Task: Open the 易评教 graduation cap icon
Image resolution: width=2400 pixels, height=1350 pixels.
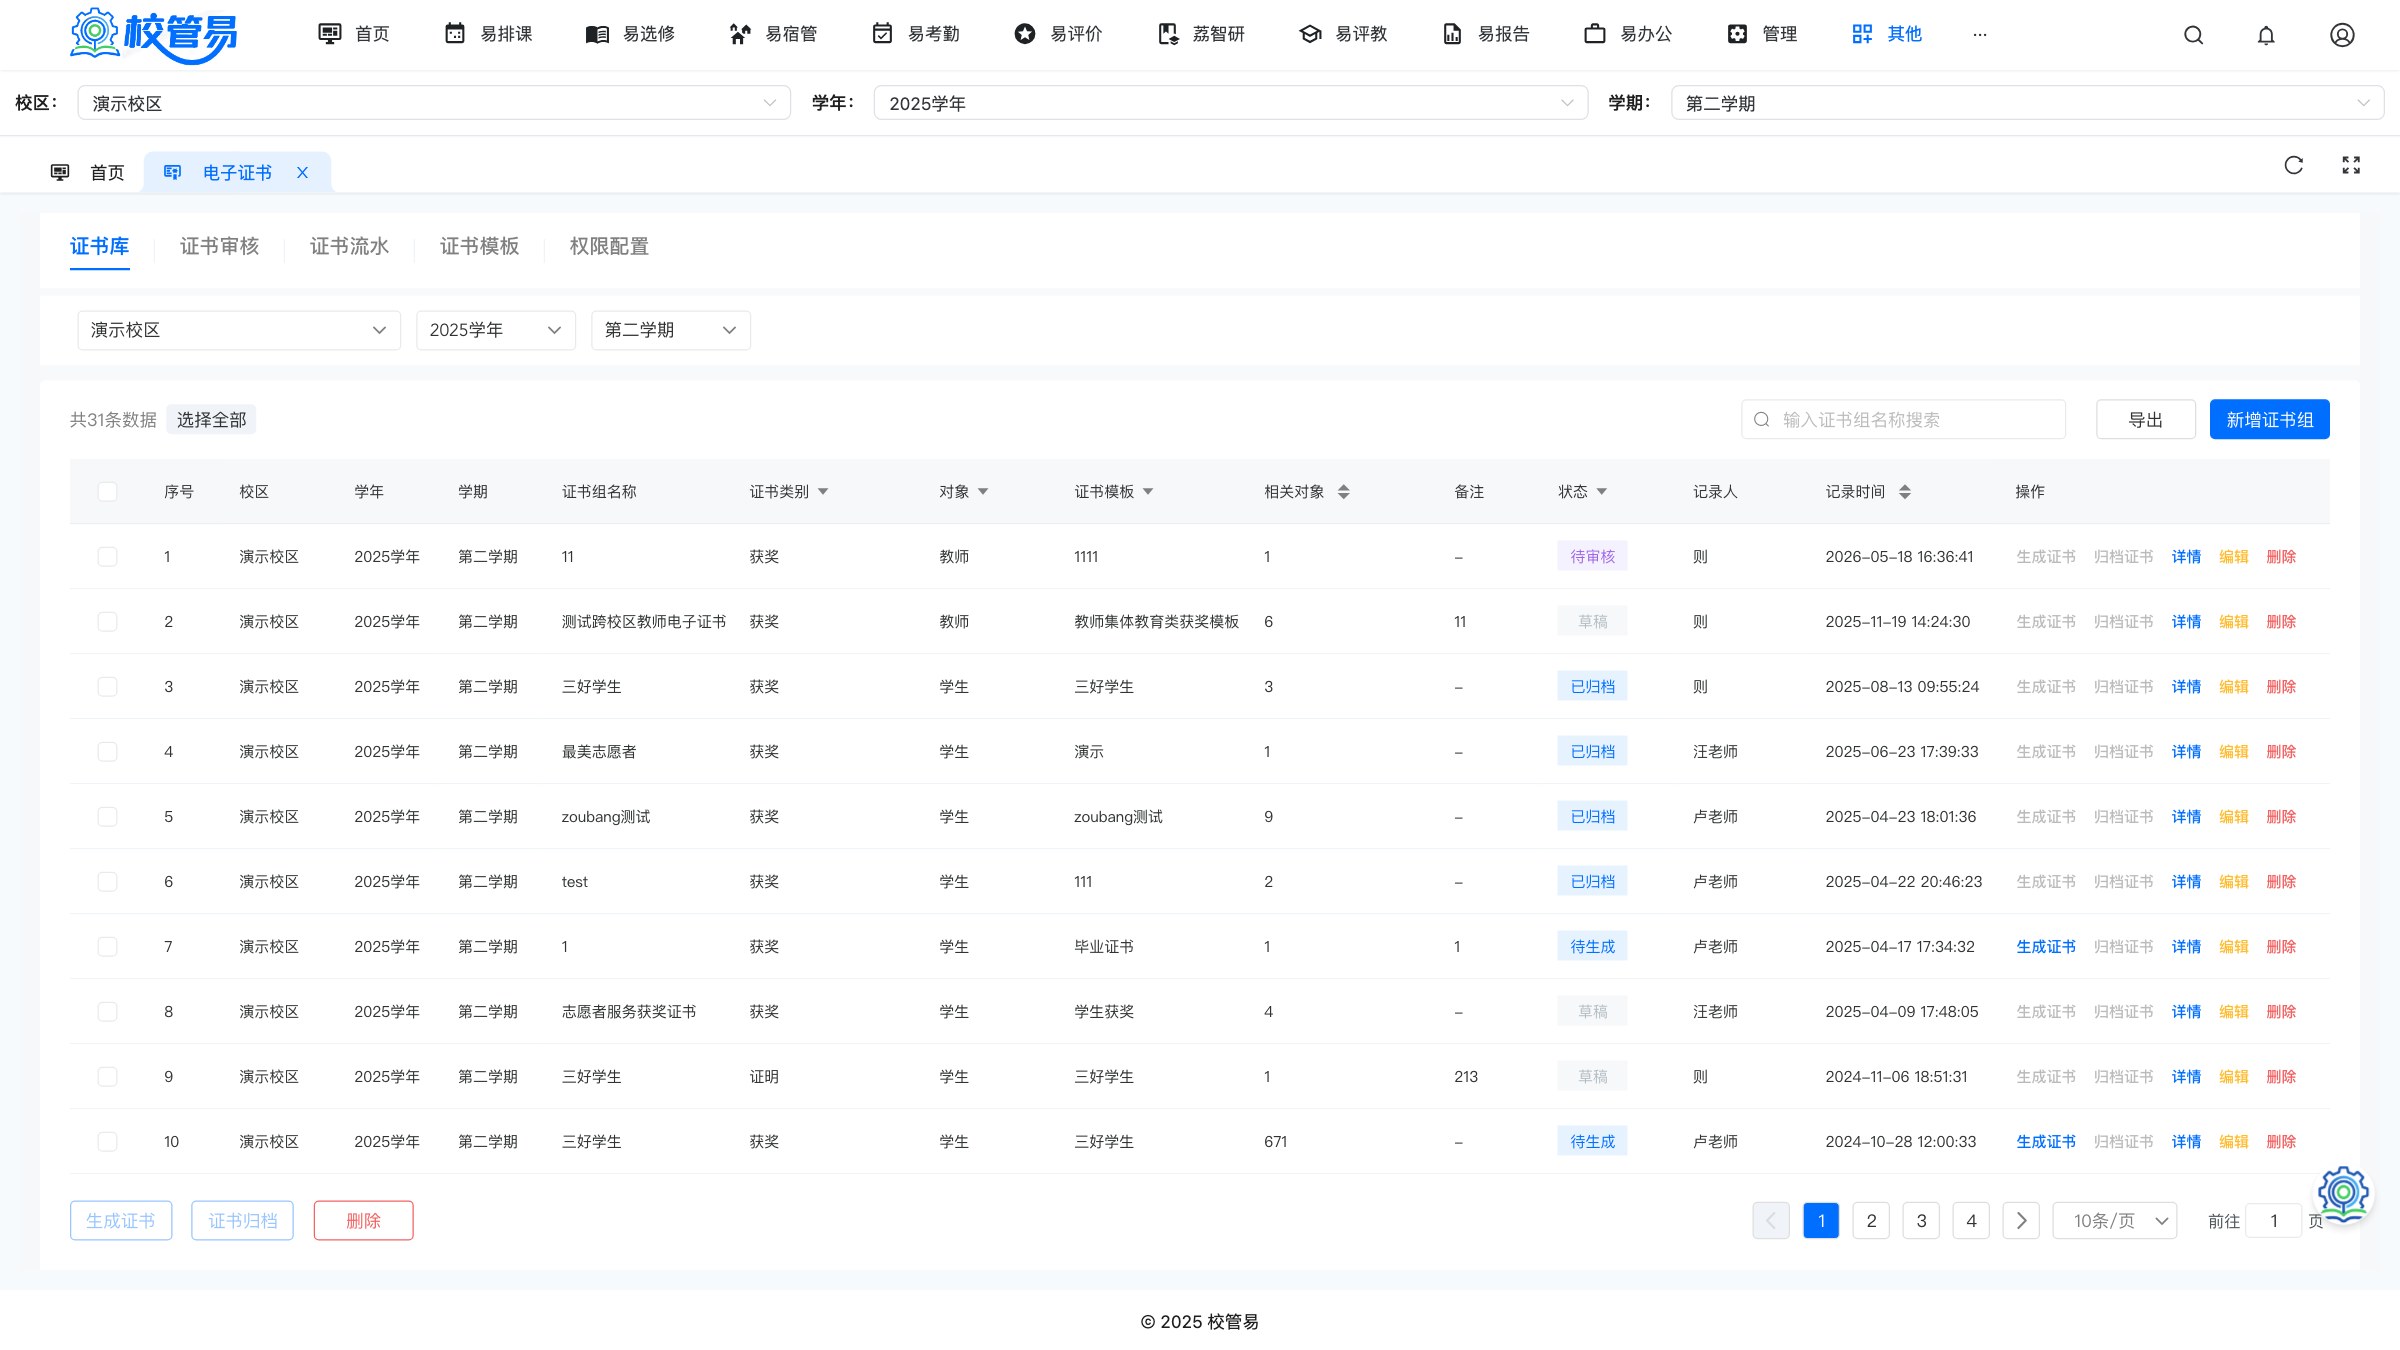Action: point(1310,34)
